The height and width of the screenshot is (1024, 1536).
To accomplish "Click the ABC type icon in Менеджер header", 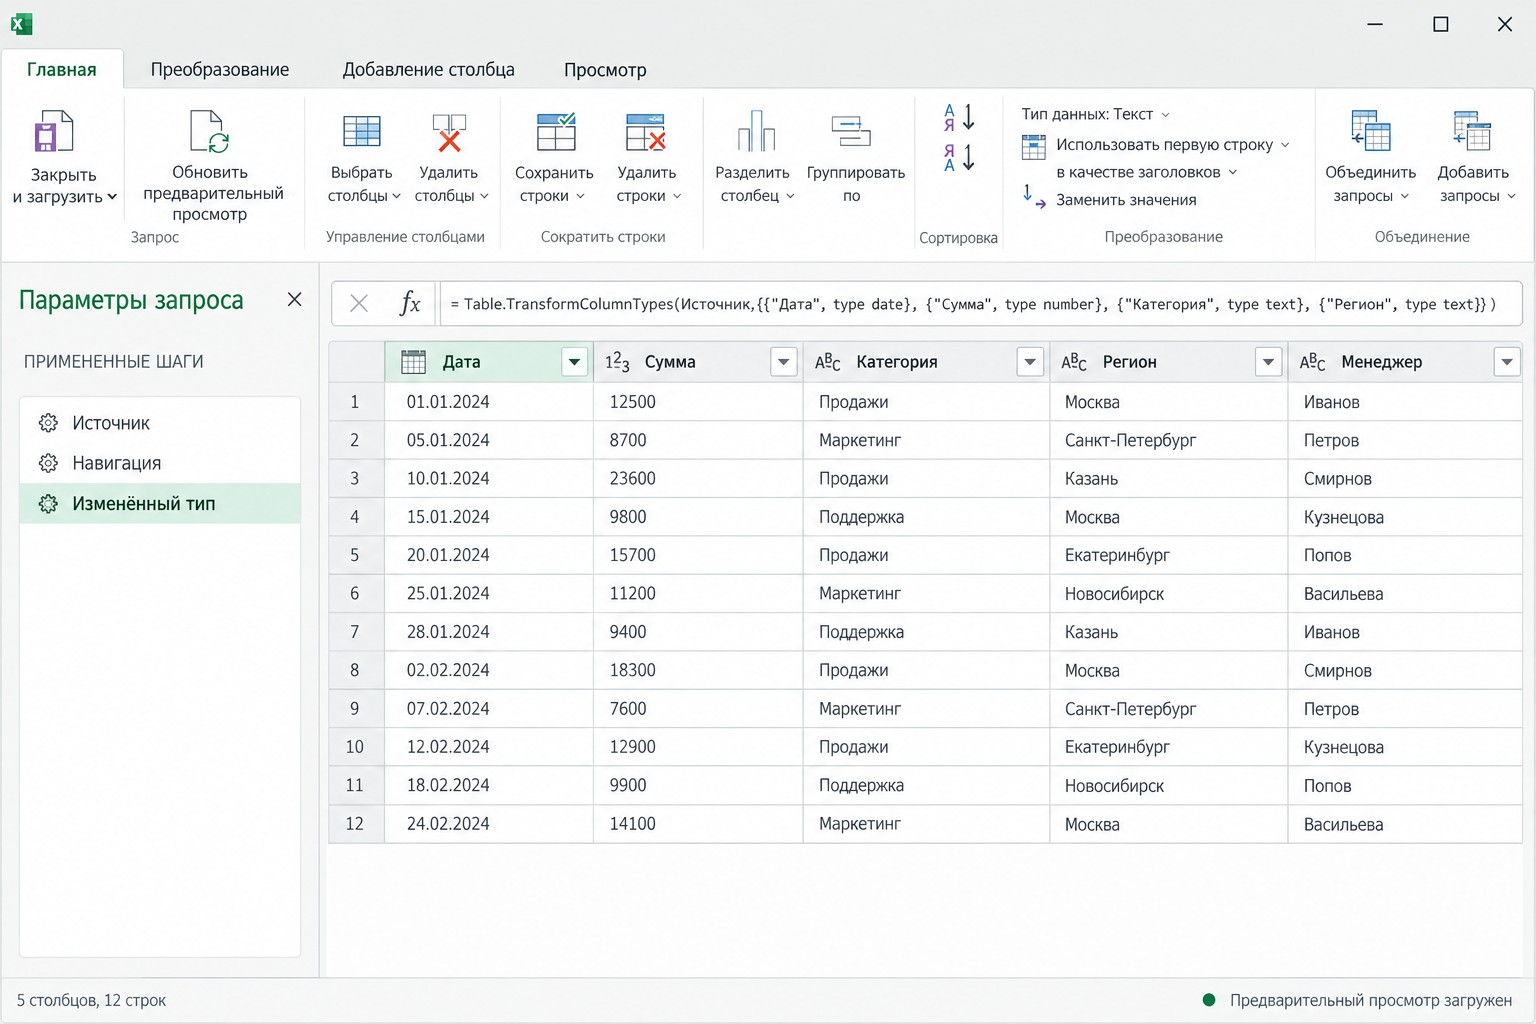I will pyautogui.click(x=1312, y=362).
